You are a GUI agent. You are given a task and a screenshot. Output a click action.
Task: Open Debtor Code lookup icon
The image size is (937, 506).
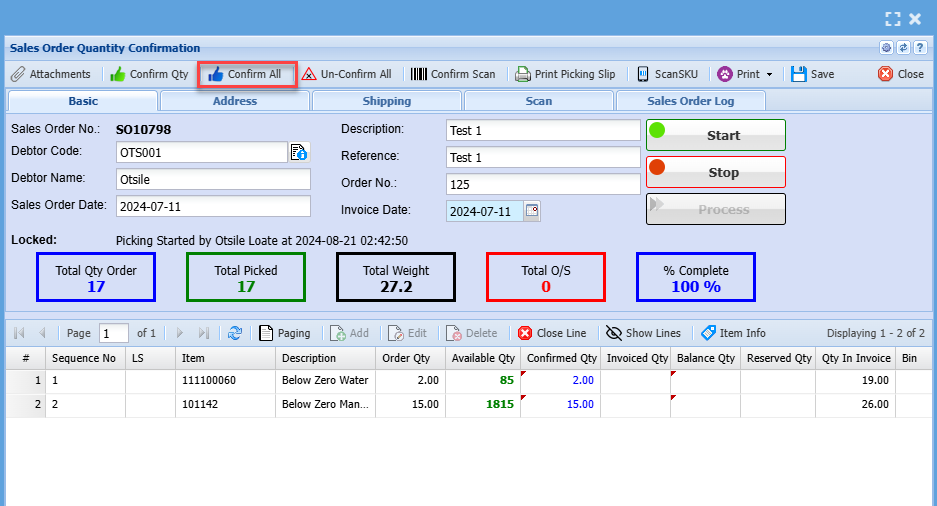(299, 152)
